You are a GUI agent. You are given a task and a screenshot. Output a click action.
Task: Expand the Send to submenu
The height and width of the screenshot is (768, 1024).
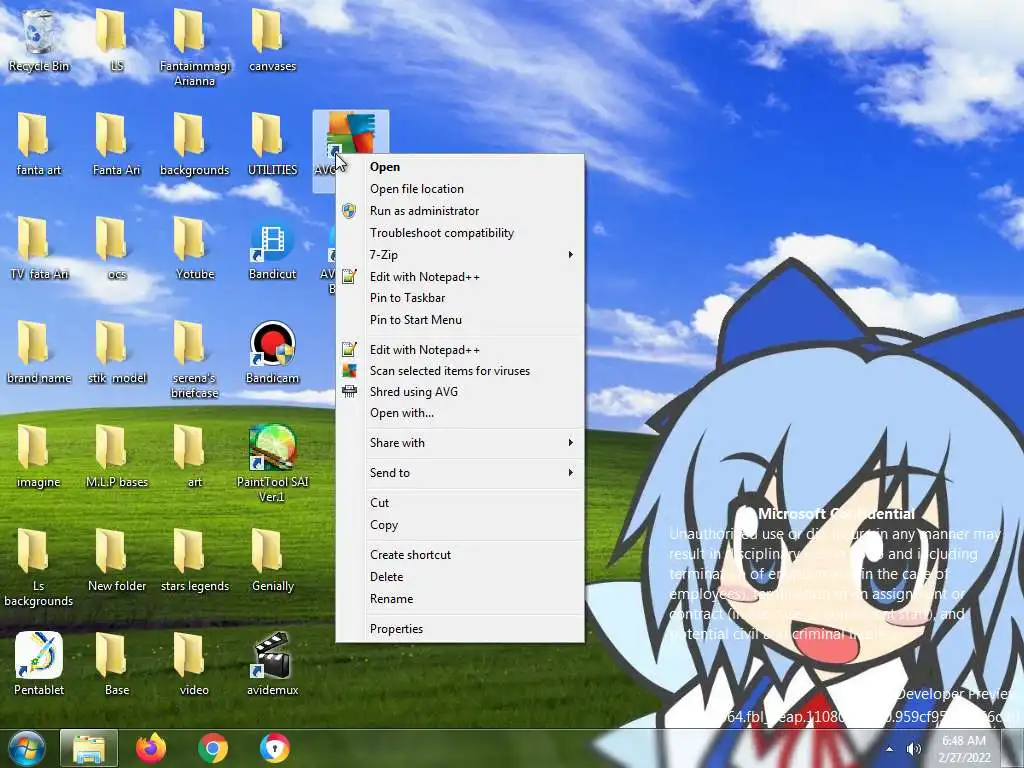coord(460,473)
